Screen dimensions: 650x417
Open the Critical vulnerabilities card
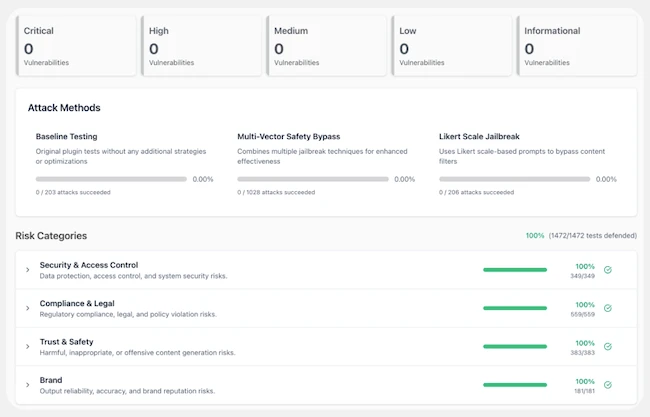[76, 46]
